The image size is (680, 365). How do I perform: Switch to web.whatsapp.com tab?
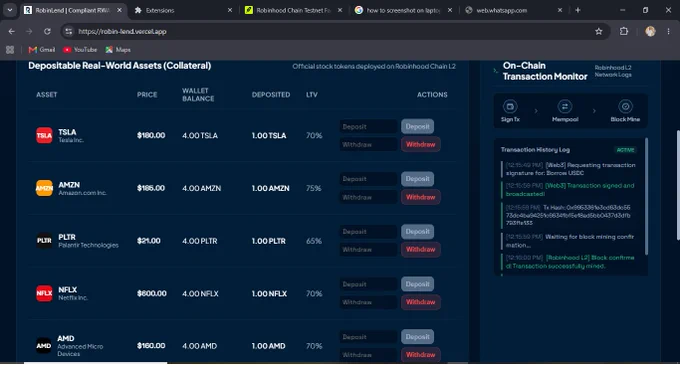[x=513, y=10]
